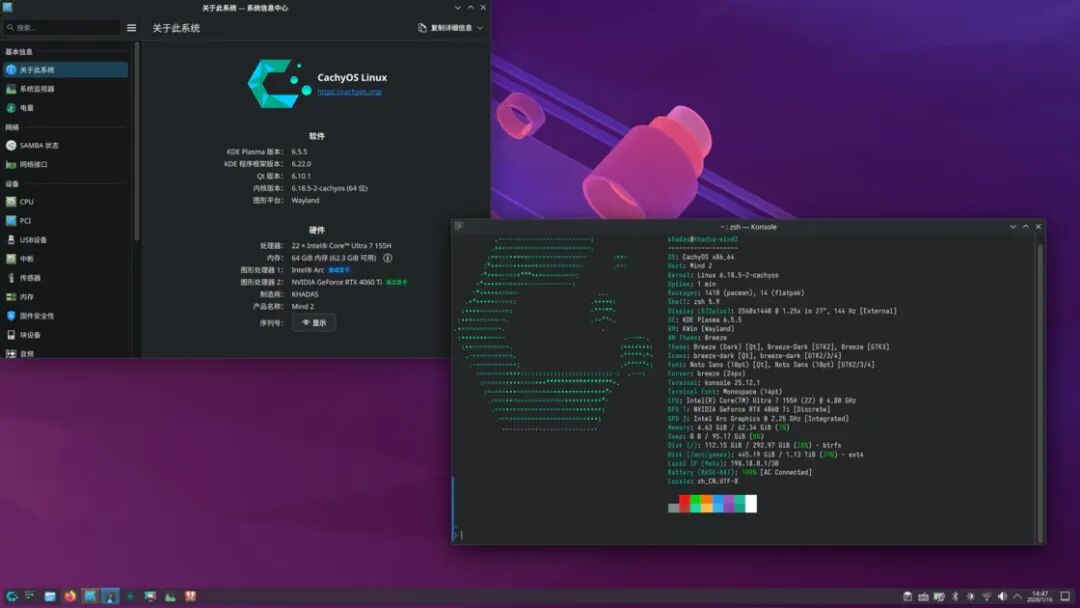Click the taskbar clock showing 14:47

click(1040, 596)
